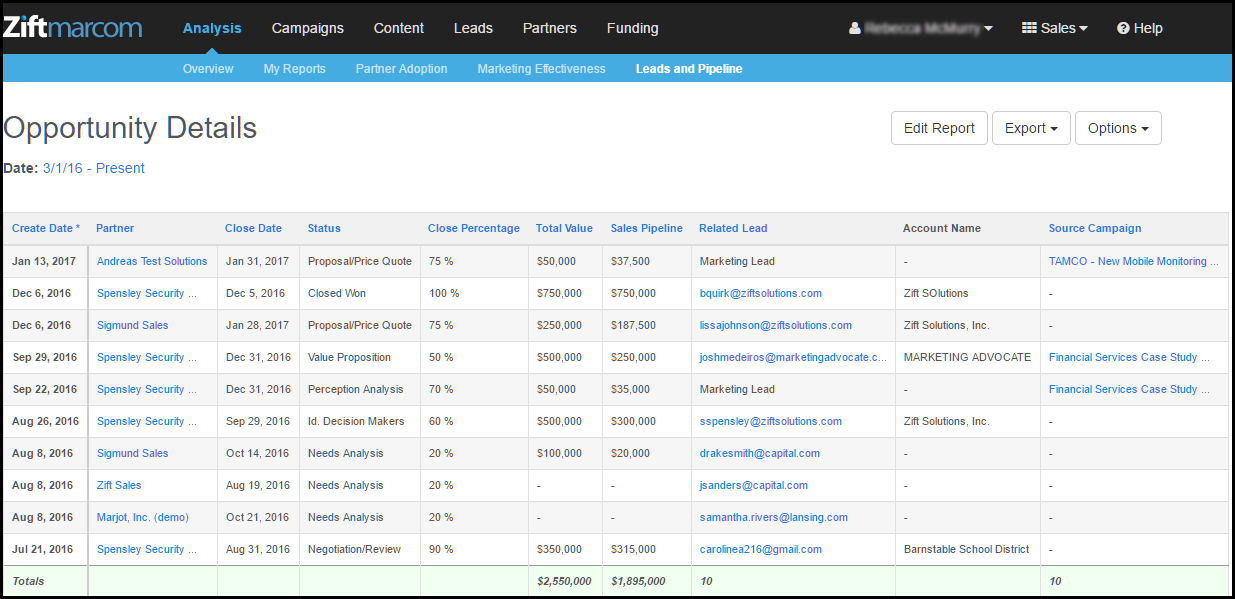Sort by the Close Date column header

pos(254,228)
